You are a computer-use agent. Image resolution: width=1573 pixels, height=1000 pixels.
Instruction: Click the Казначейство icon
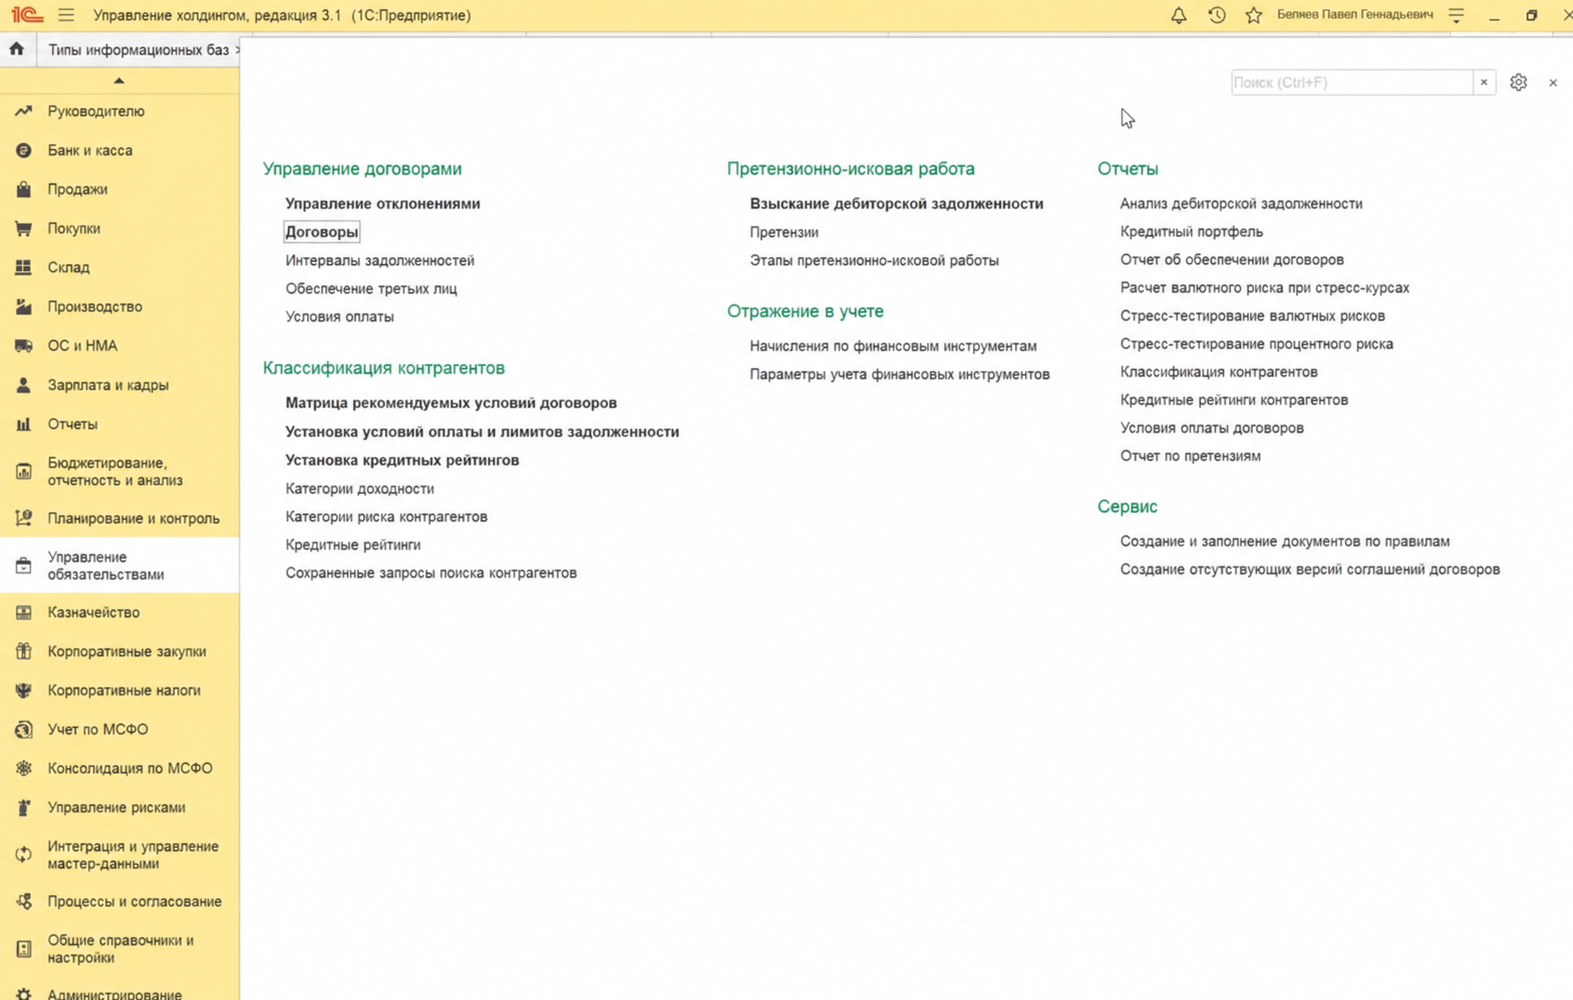coord(23,612)
